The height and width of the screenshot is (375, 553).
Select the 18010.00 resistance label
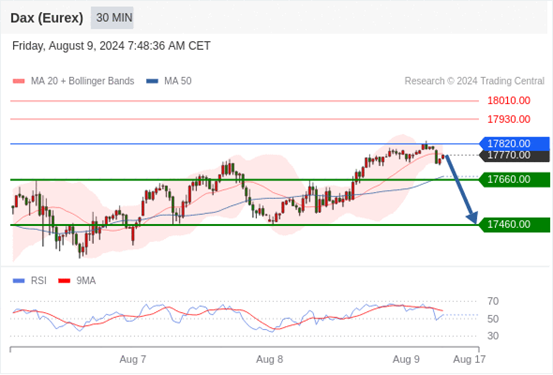click(x=509, y=101)
